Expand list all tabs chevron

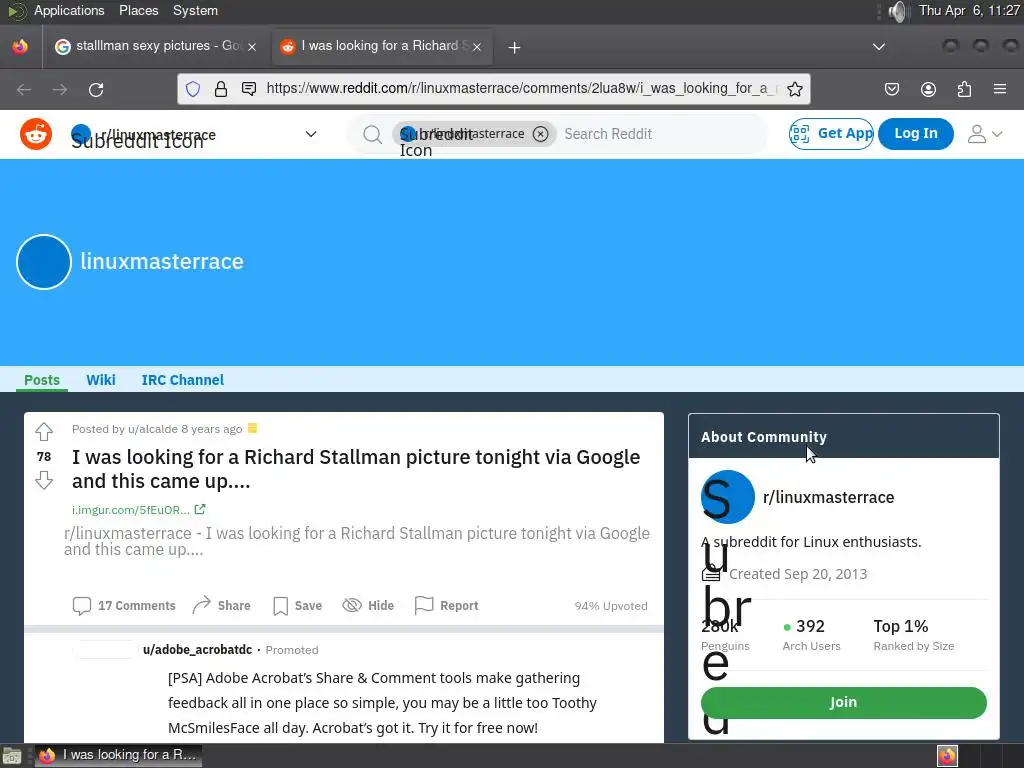pos(879,46)
